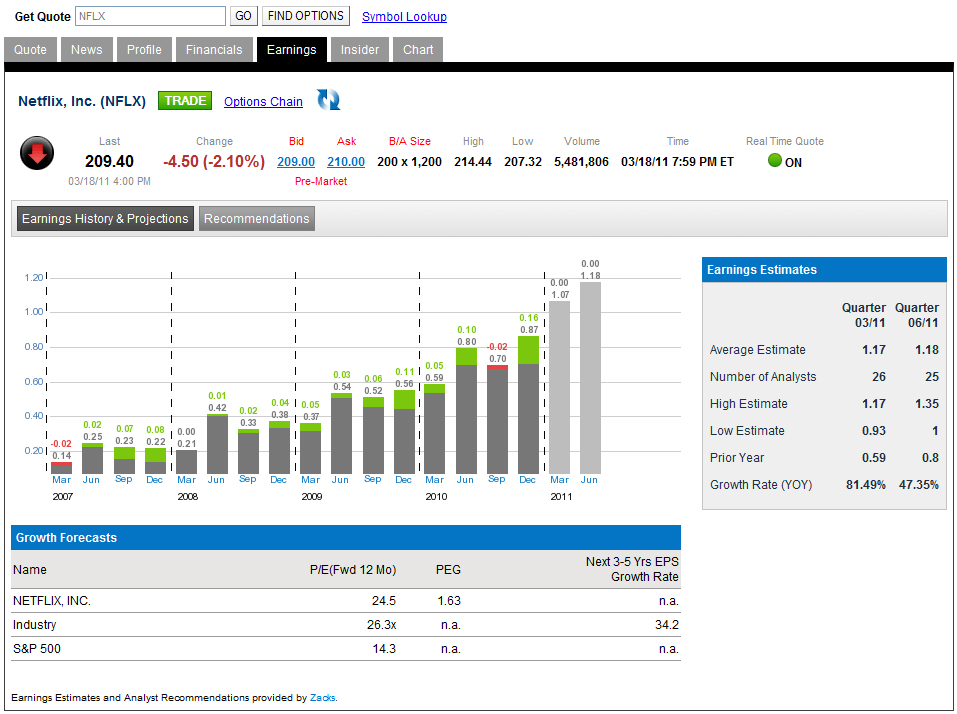Open the Insider tab
Viewport: 957px width, 714px height.
pyautogui.click(x=360, y=49)
